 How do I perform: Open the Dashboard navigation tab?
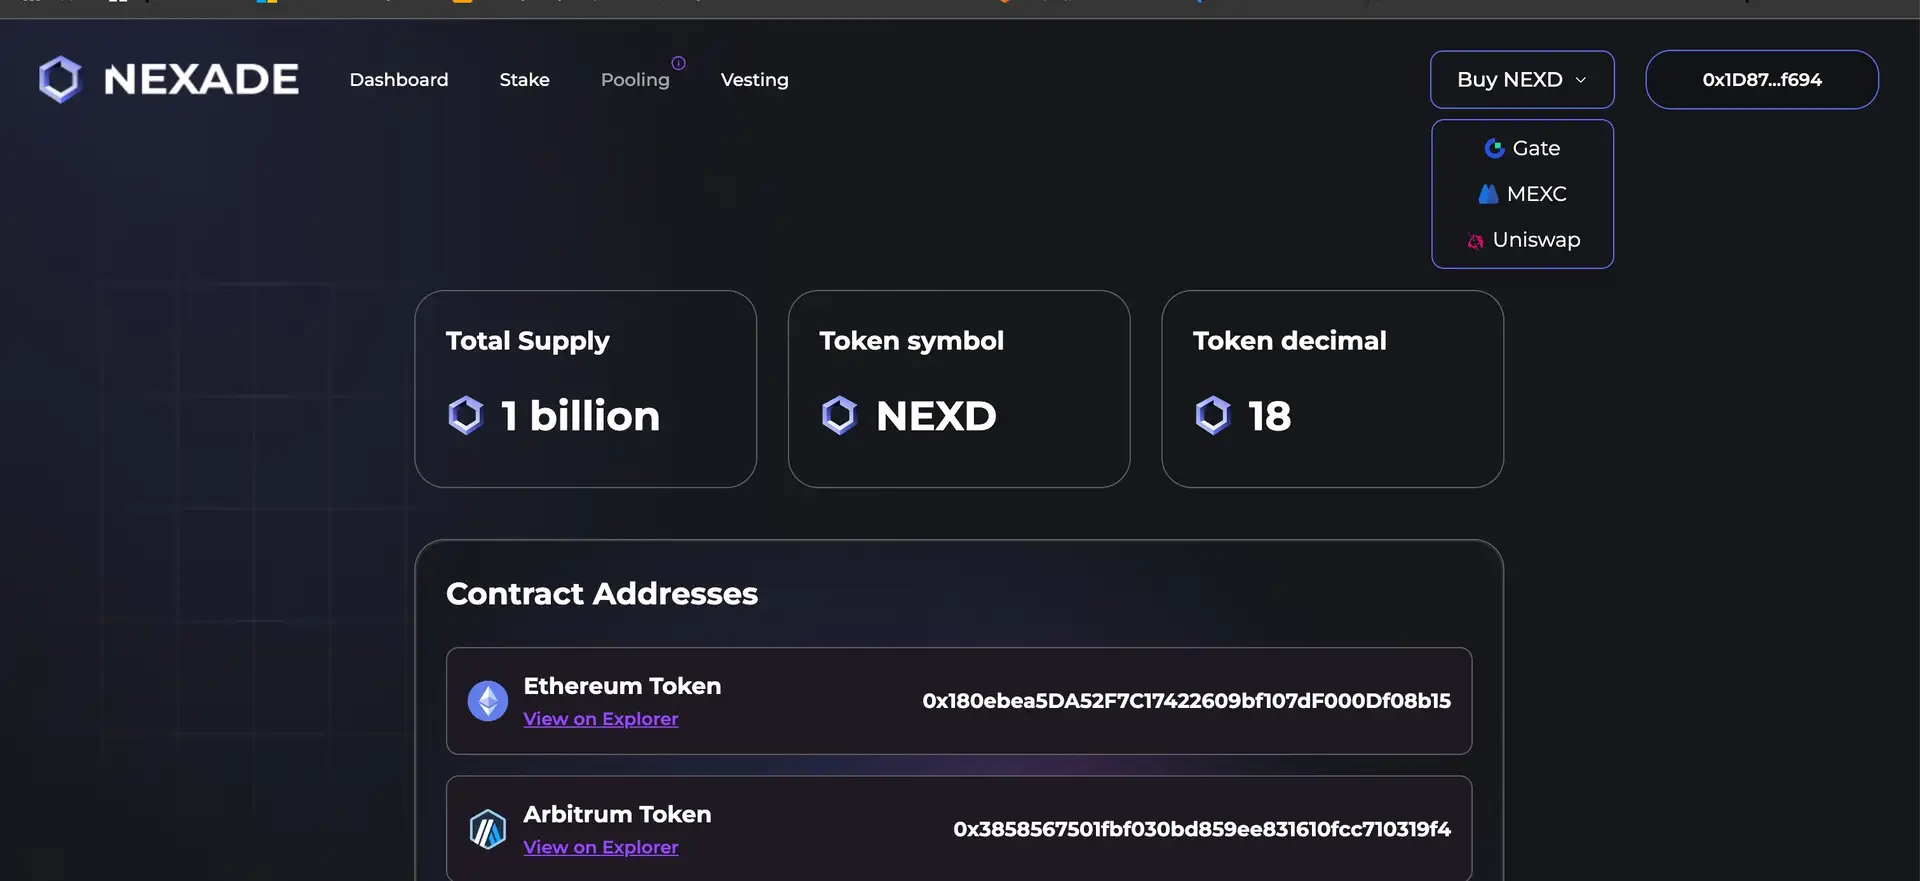coord(399,80)
